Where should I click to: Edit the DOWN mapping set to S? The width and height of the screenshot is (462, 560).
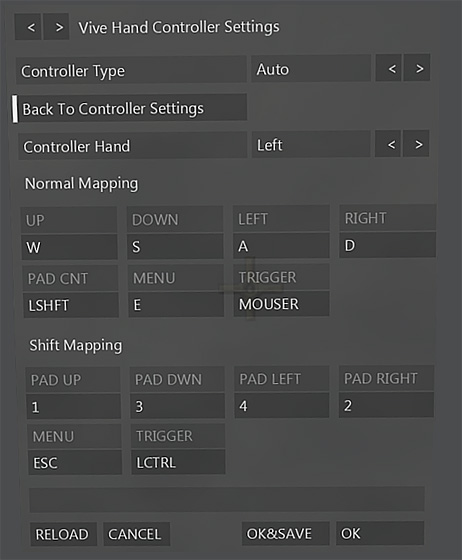pyautogui.click(x=176, y=246)
